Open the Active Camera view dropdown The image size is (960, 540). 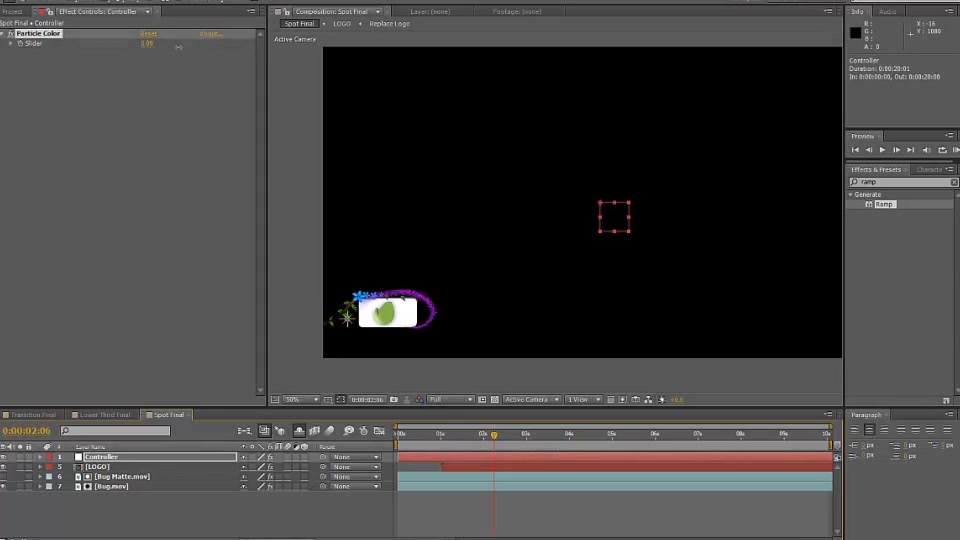pyautogui.click(x=531, y=400)
